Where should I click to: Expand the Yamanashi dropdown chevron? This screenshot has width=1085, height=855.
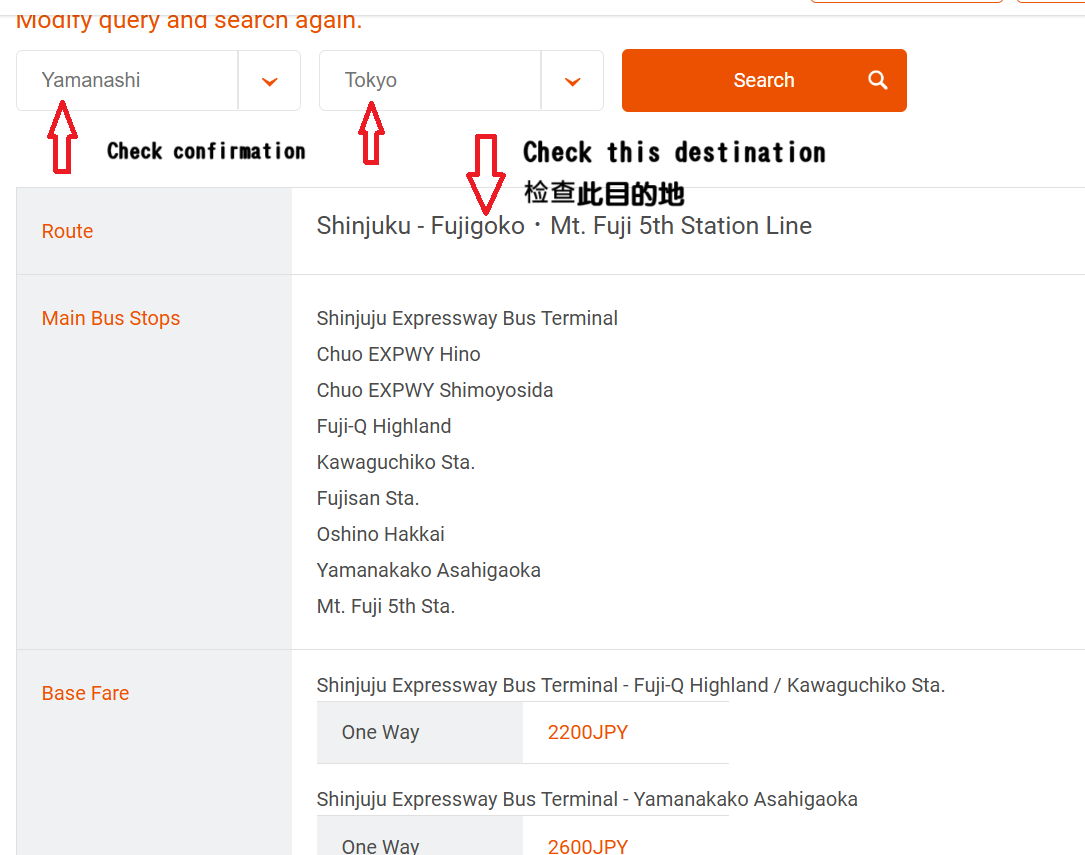pos(269,81)
